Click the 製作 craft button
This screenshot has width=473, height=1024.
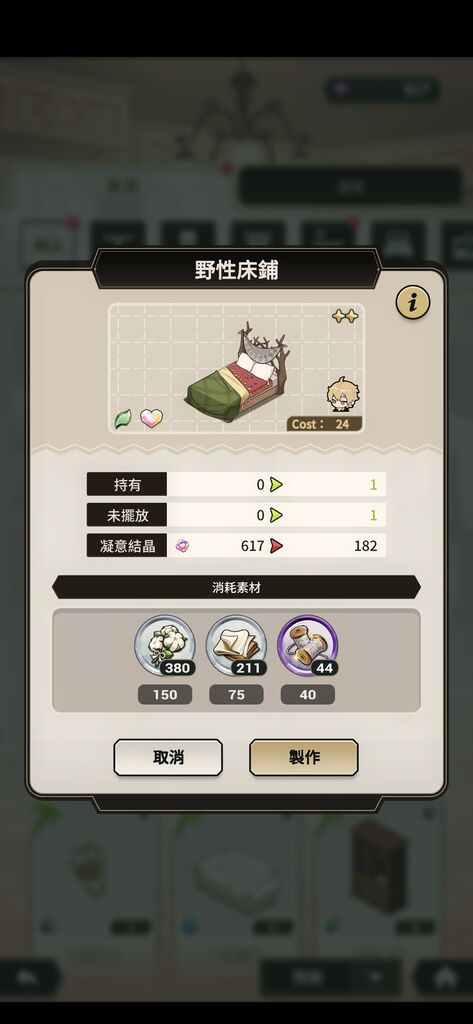point(304,758)
